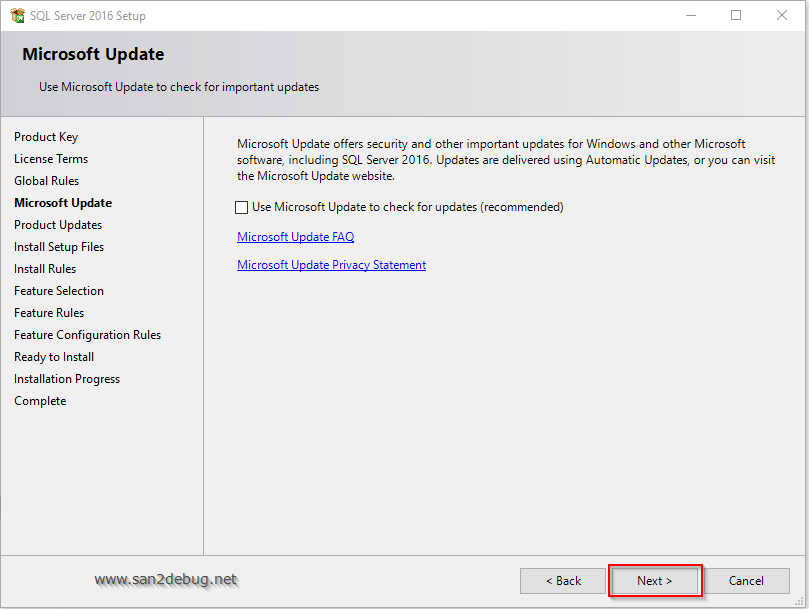Viewport: 809px width, 609px height.
Task: Select the Complete step
Action: coord(40,401)
